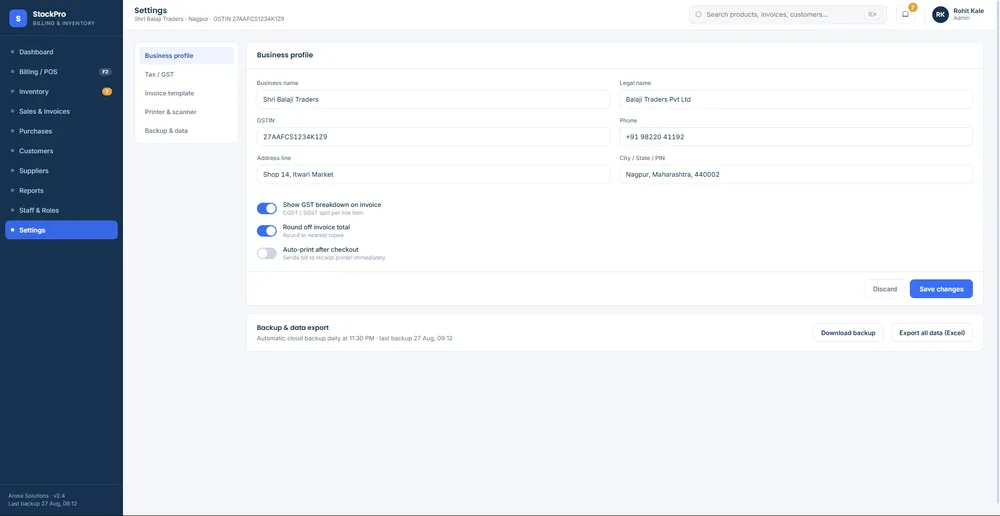
Task: Open Staff & Roles section
Action: [61, 210]
